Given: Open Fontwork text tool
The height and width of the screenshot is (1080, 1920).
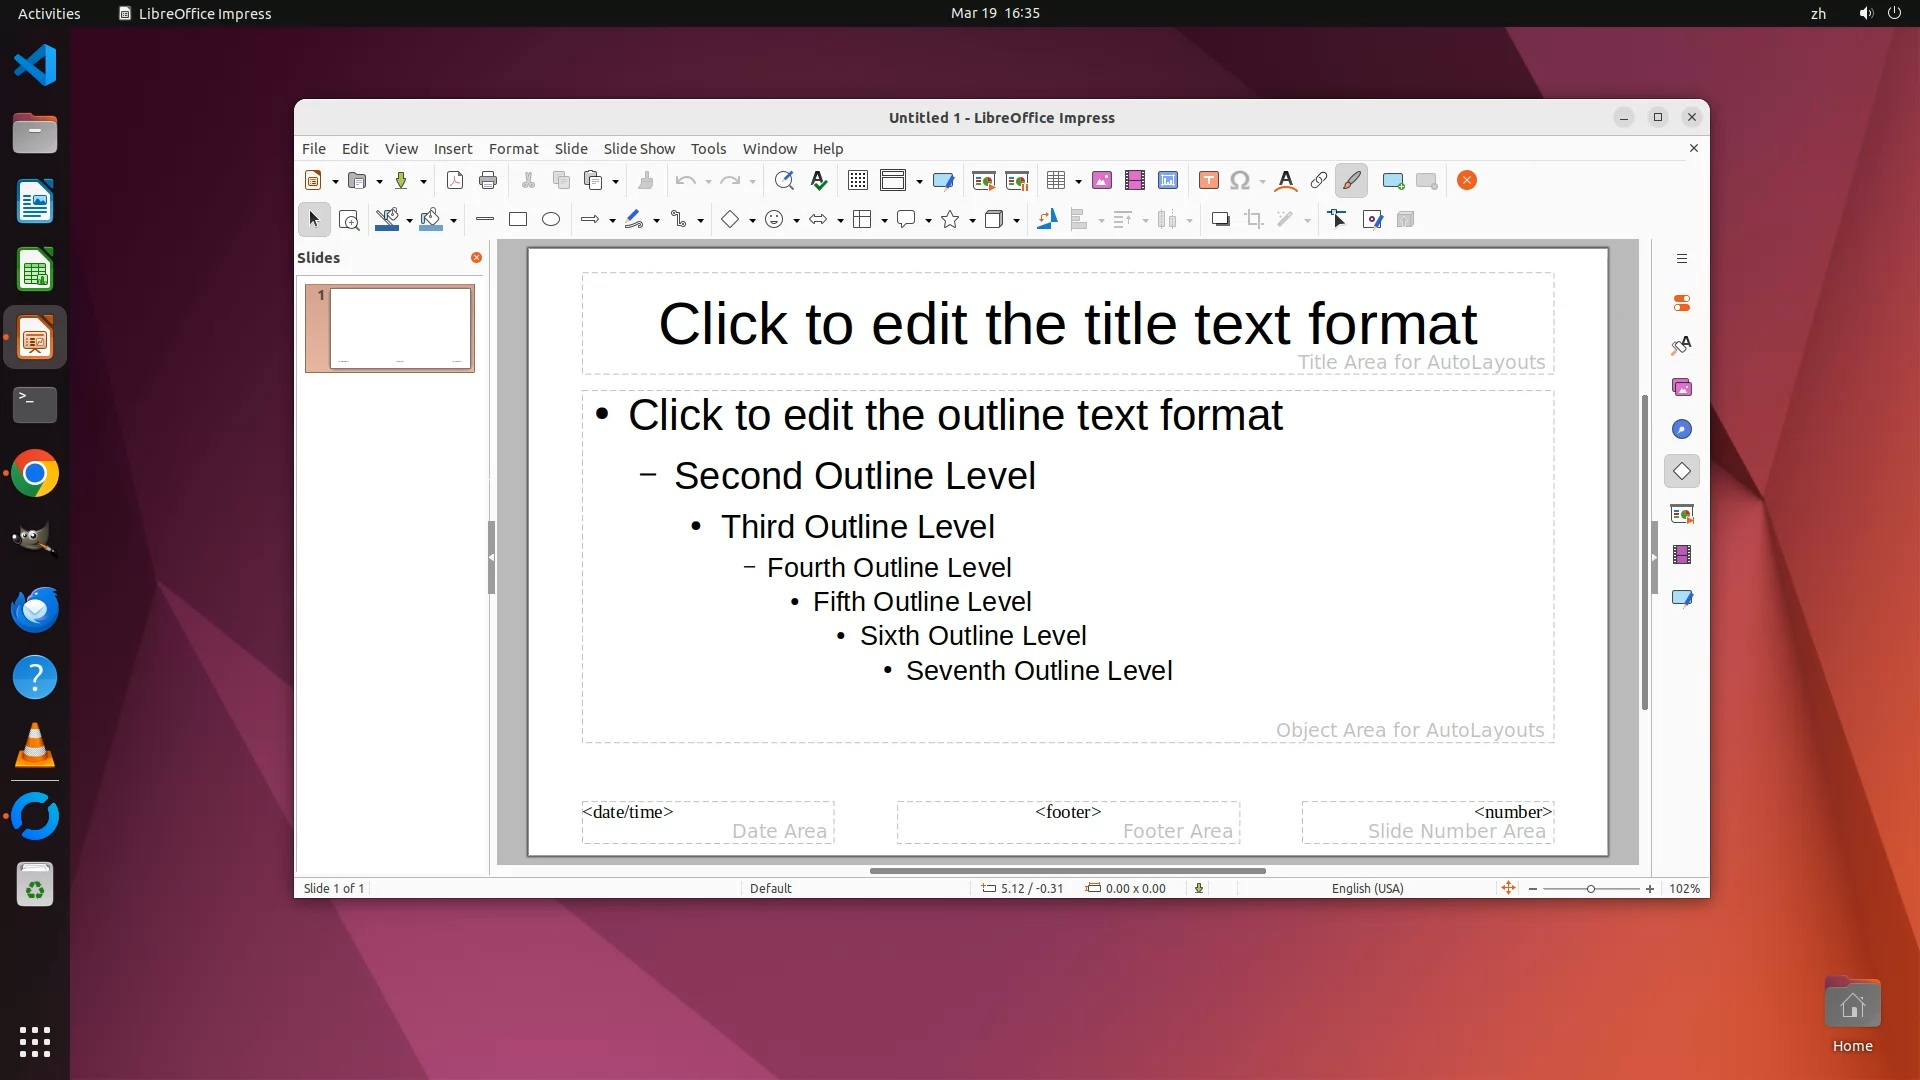Looking at the screenshot, I should click(x=1286, y=180).
